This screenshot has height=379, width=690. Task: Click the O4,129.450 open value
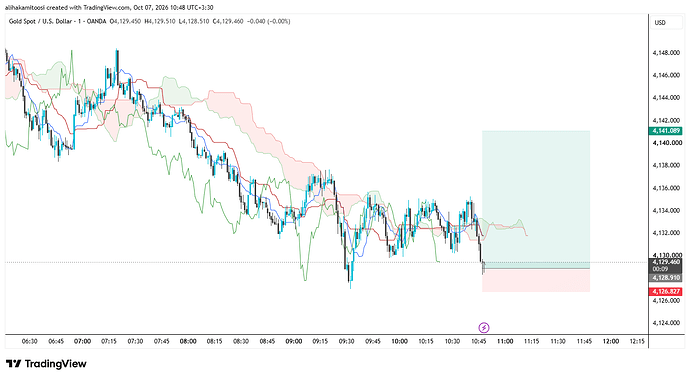(125, 21)
